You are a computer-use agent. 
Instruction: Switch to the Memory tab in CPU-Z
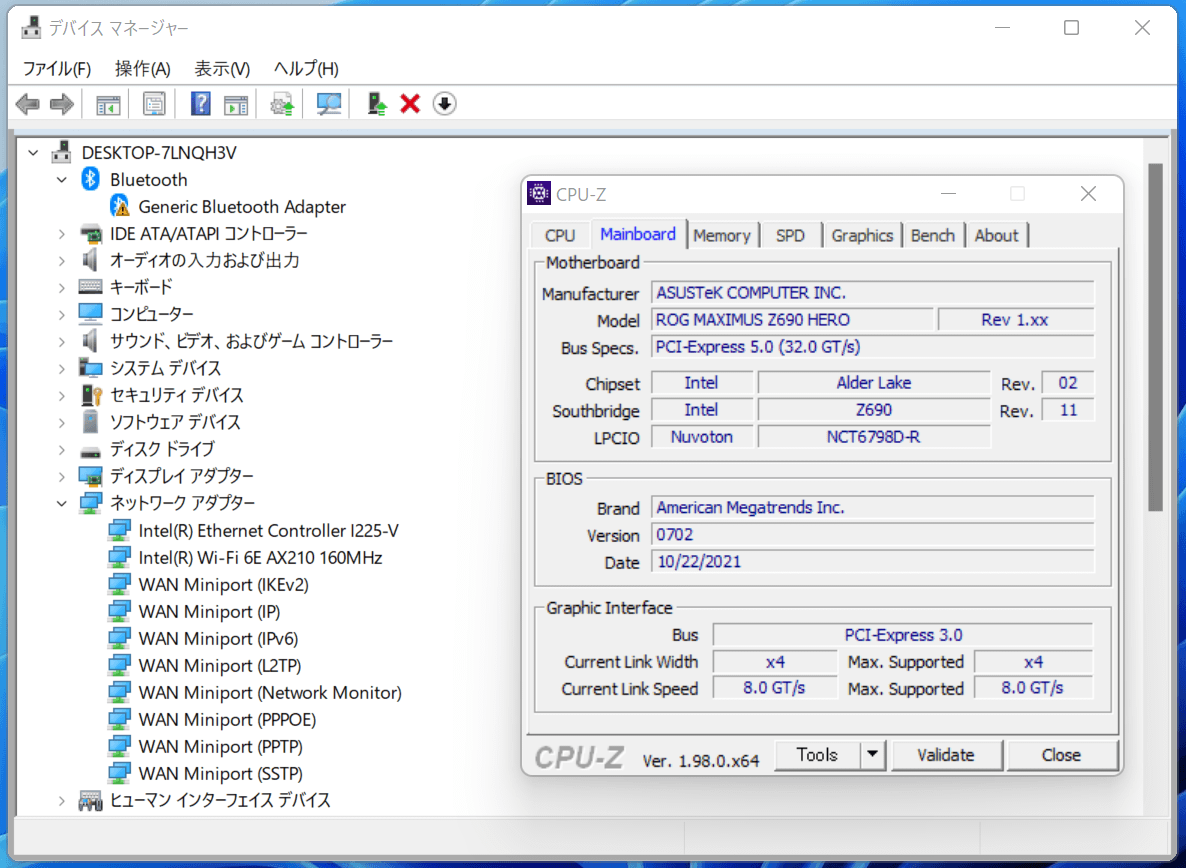click(x=722, y=235)
